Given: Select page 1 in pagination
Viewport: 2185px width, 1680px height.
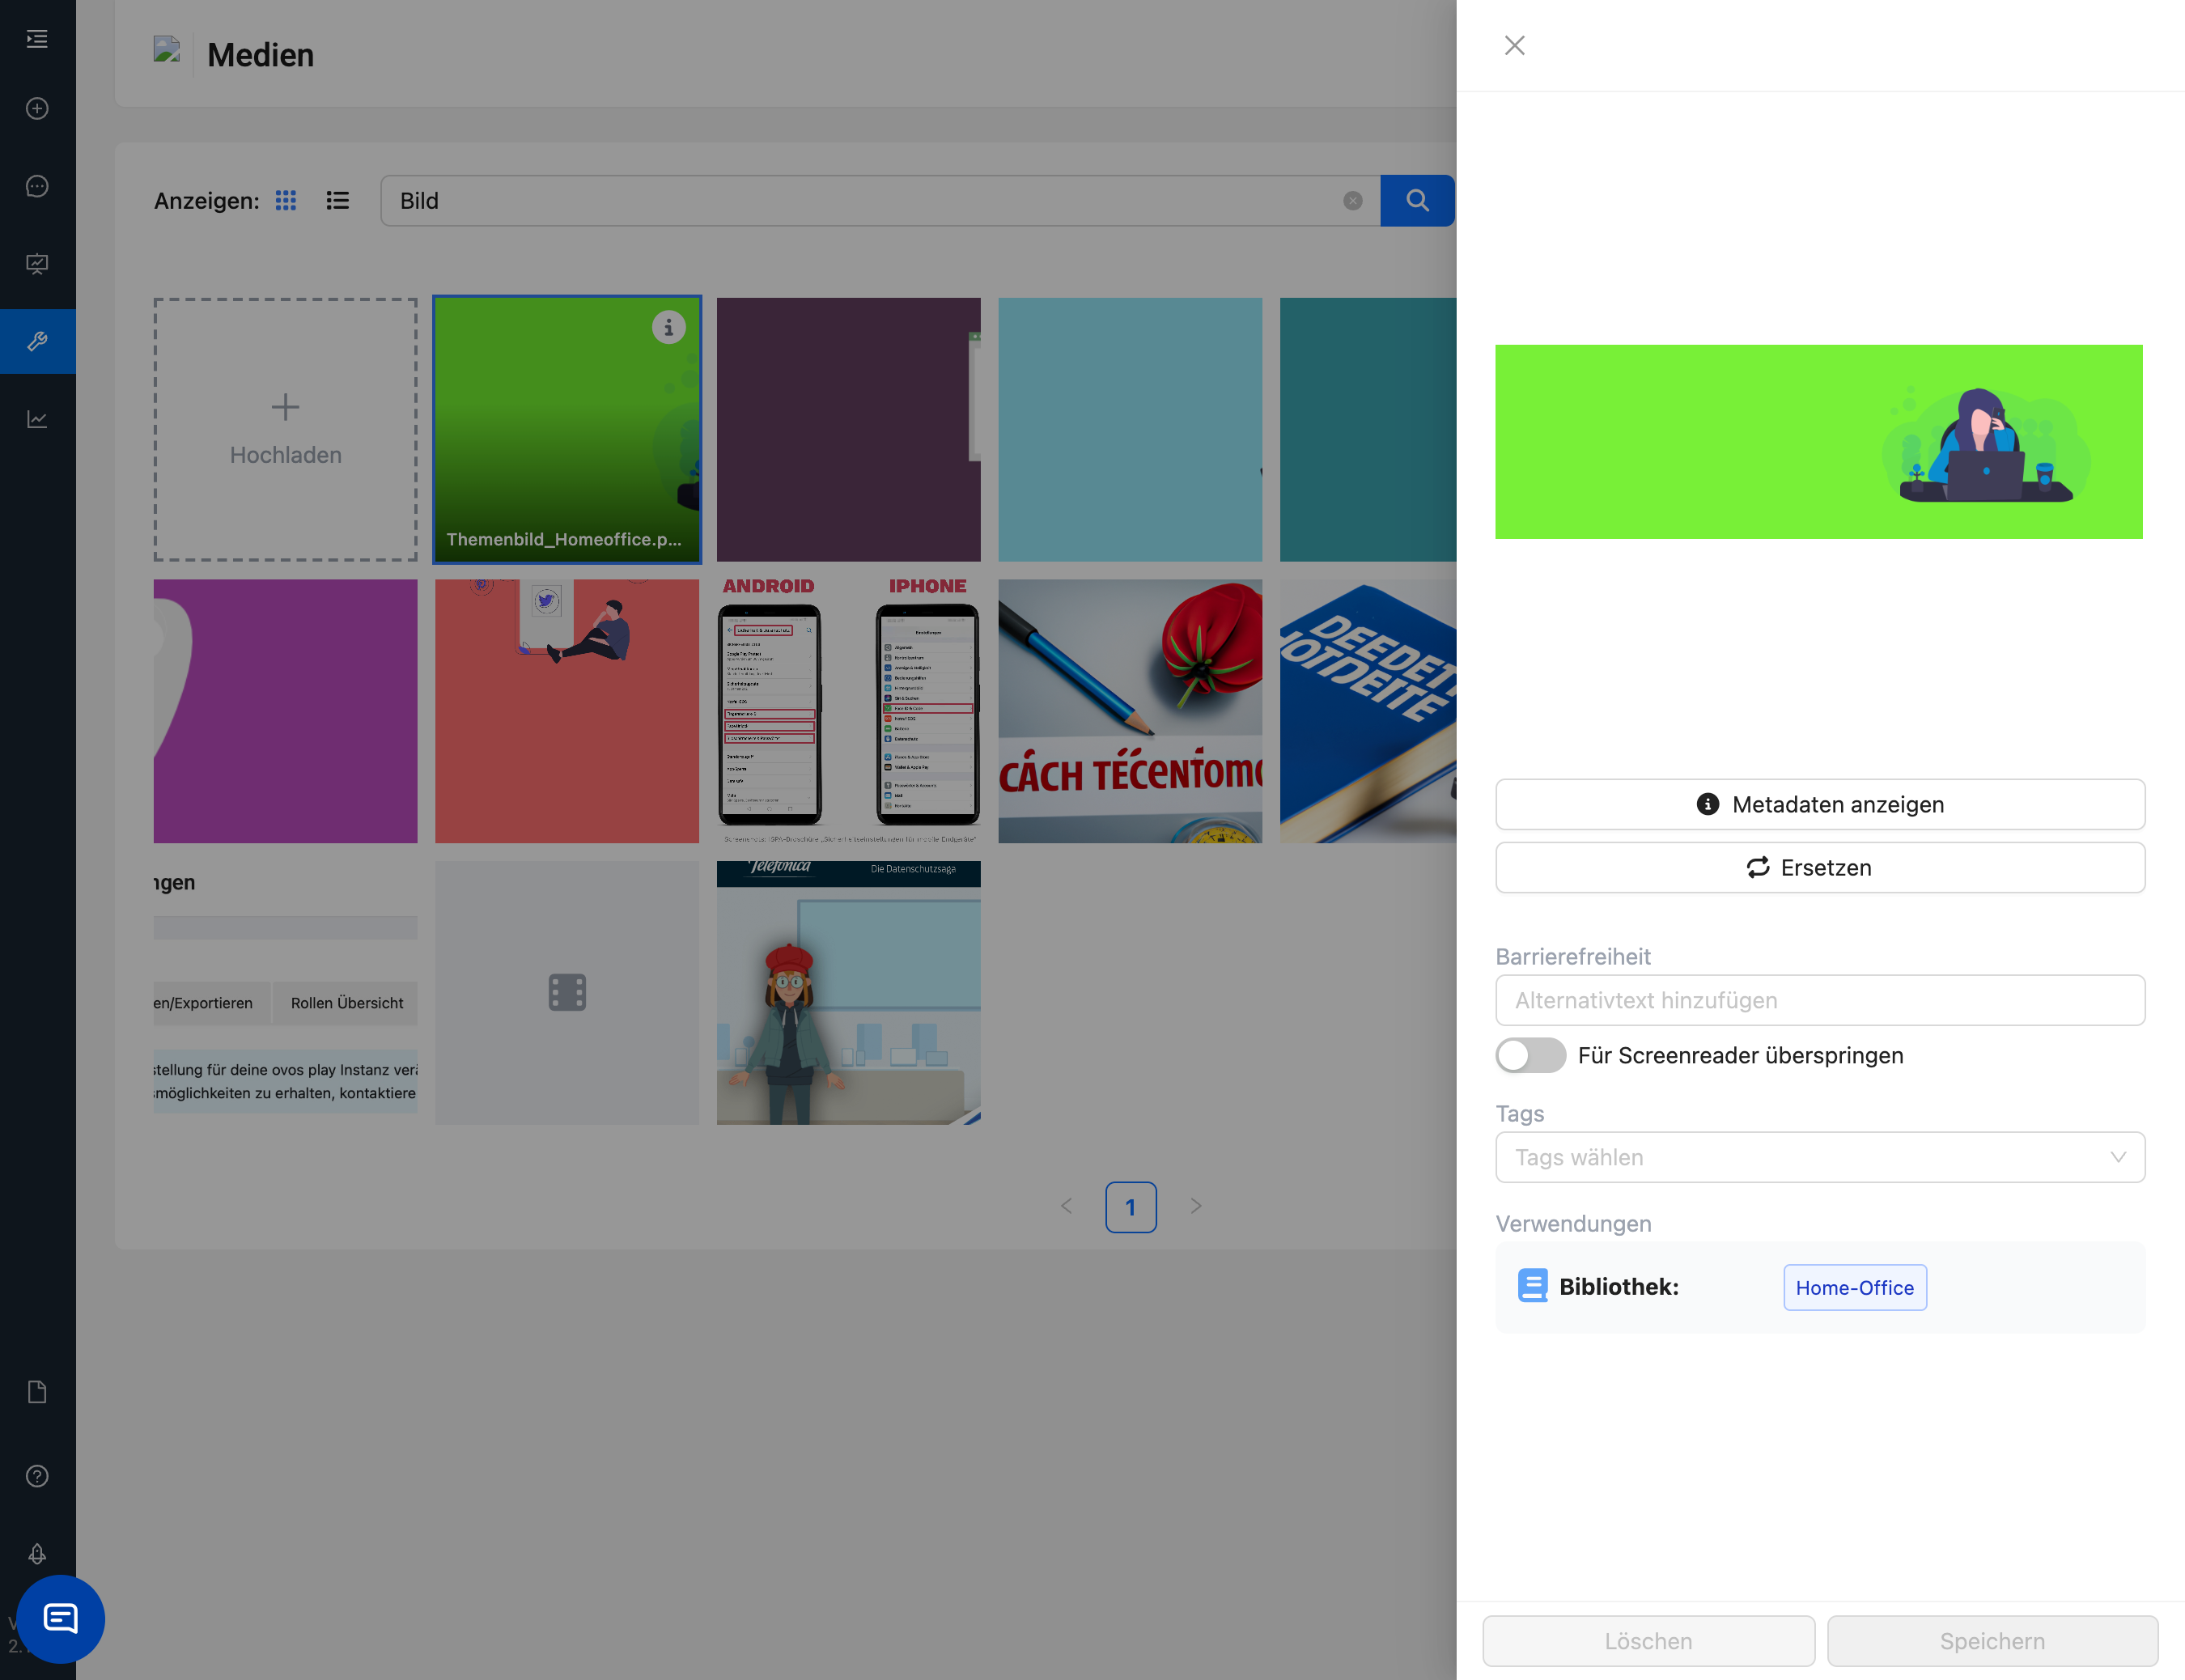Looking at the screenshot, I should click(1130, 1207).
